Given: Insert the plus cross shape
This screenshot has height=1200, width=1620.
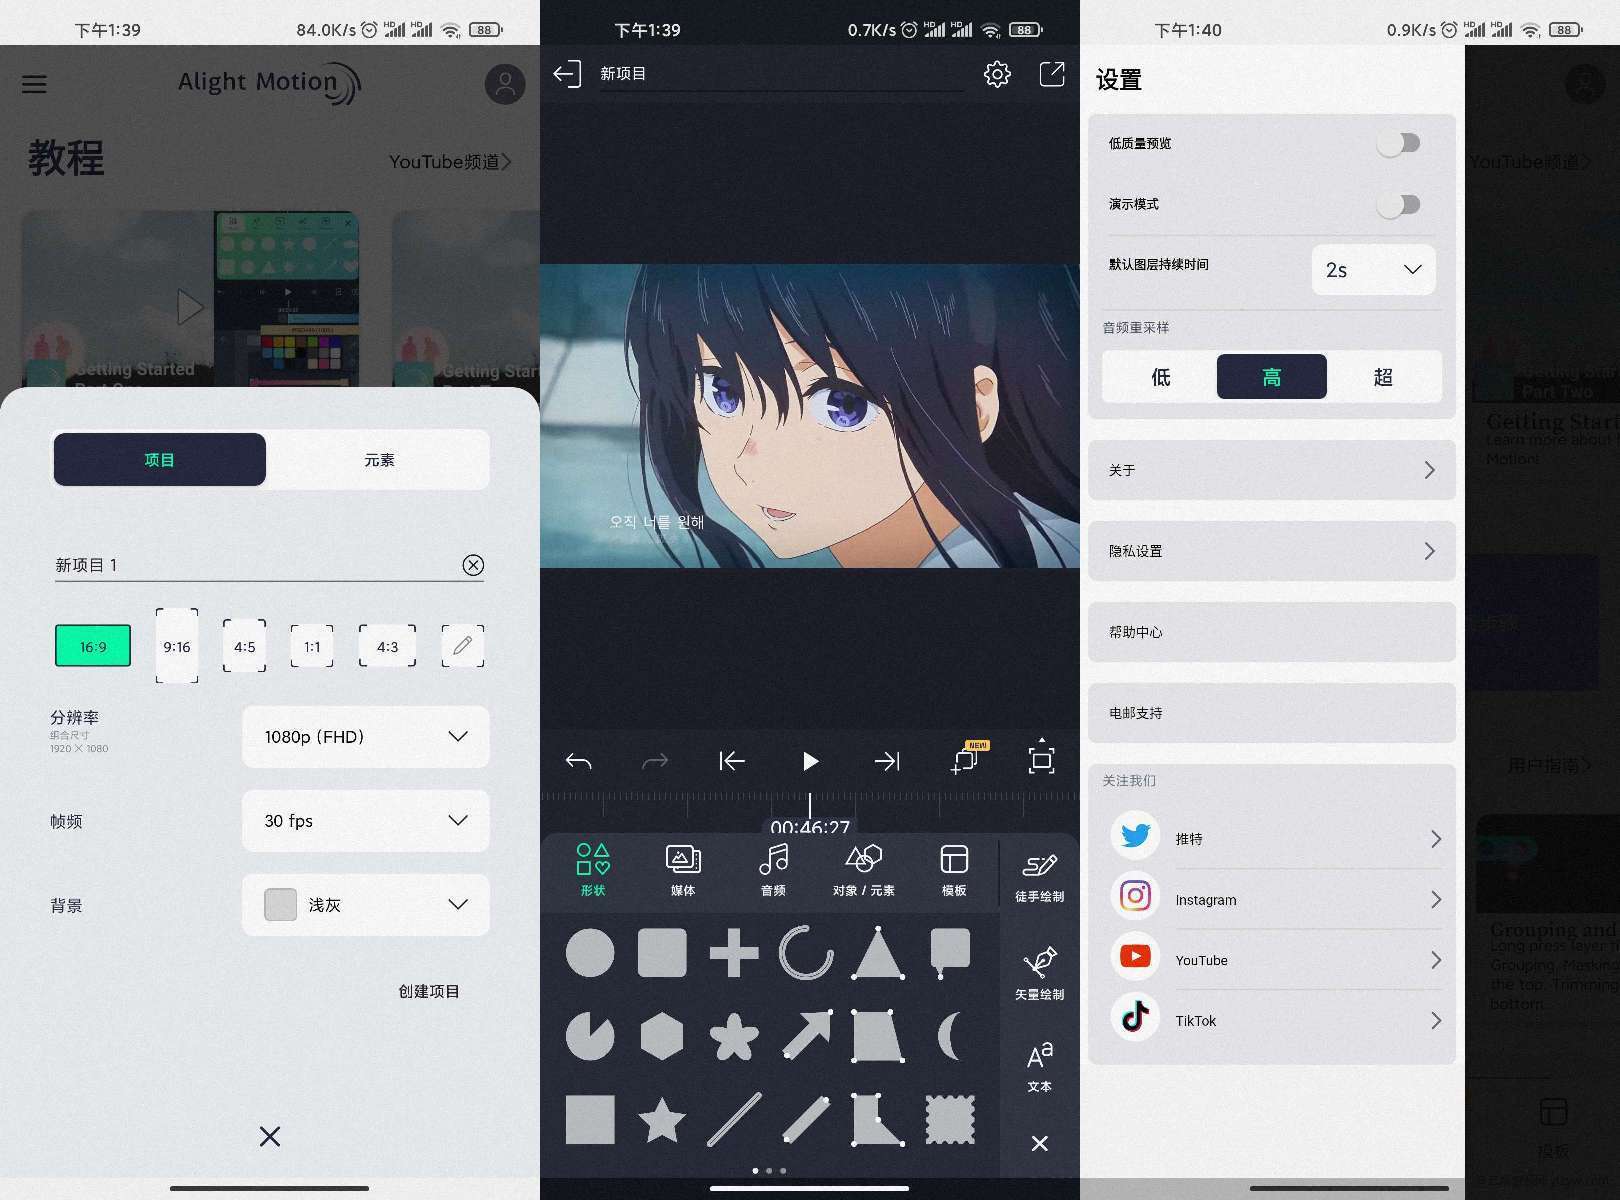Looking at the screenshot, I should pos(734,952).
